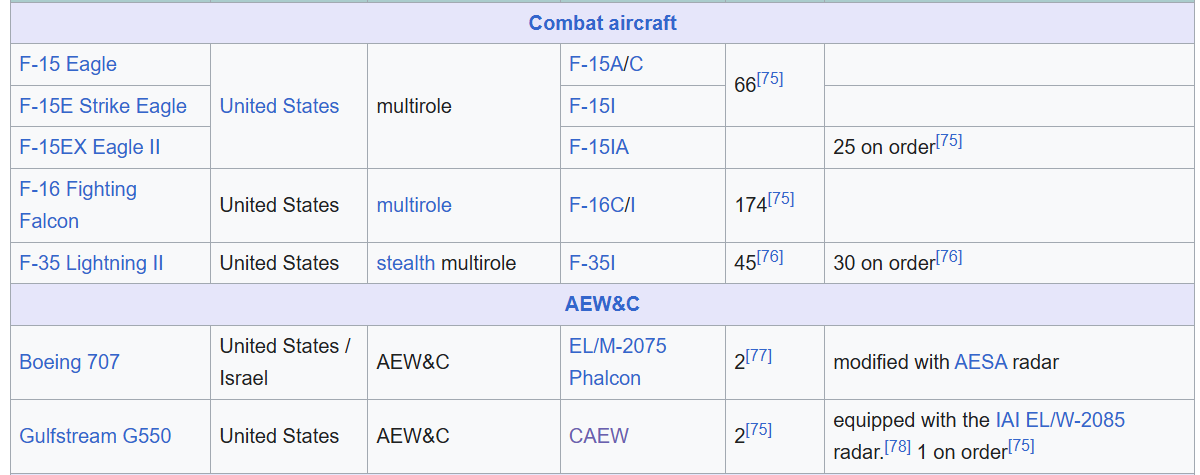Open the F-15 Eagle article link

[68, 64]
